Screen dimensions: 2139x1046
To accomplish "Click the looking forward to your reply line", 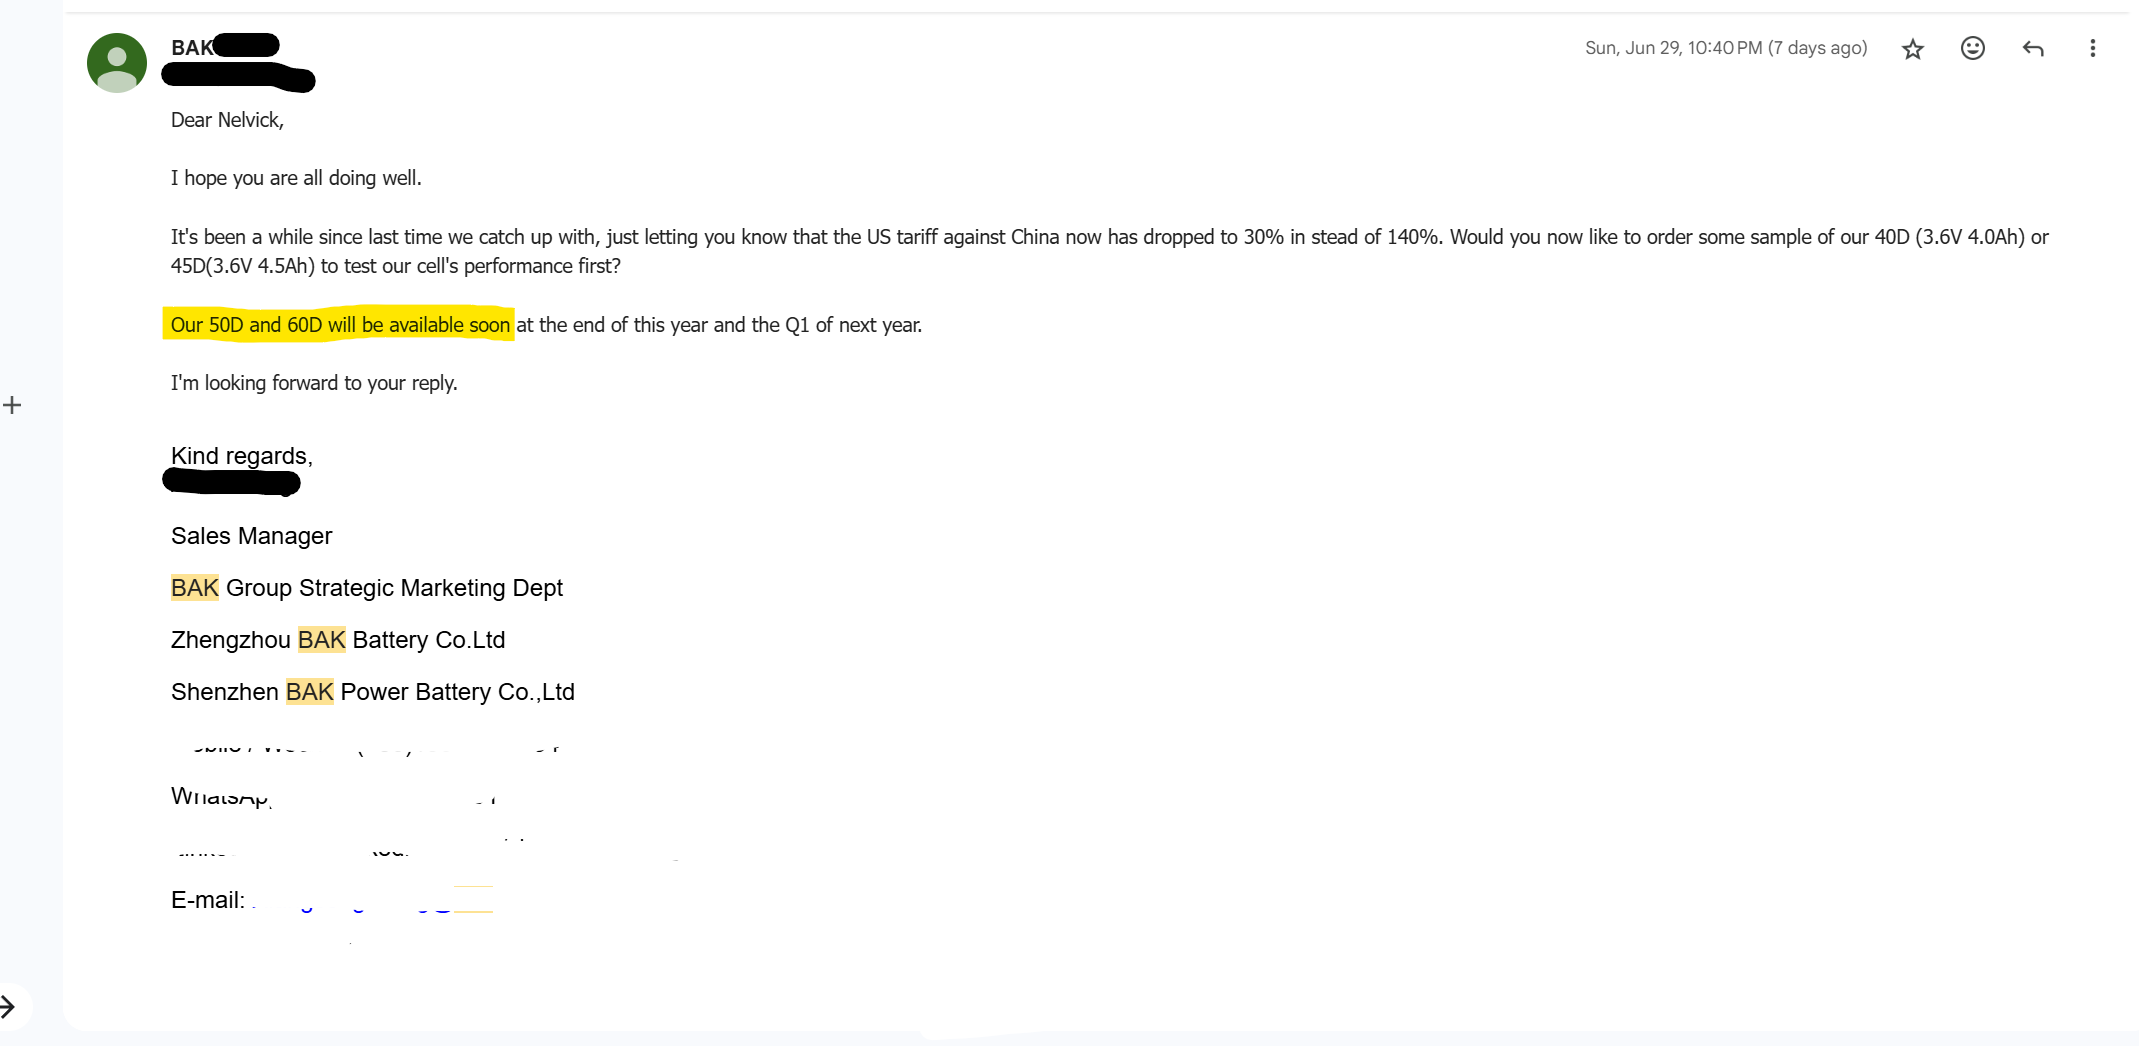I will [314, 383].
